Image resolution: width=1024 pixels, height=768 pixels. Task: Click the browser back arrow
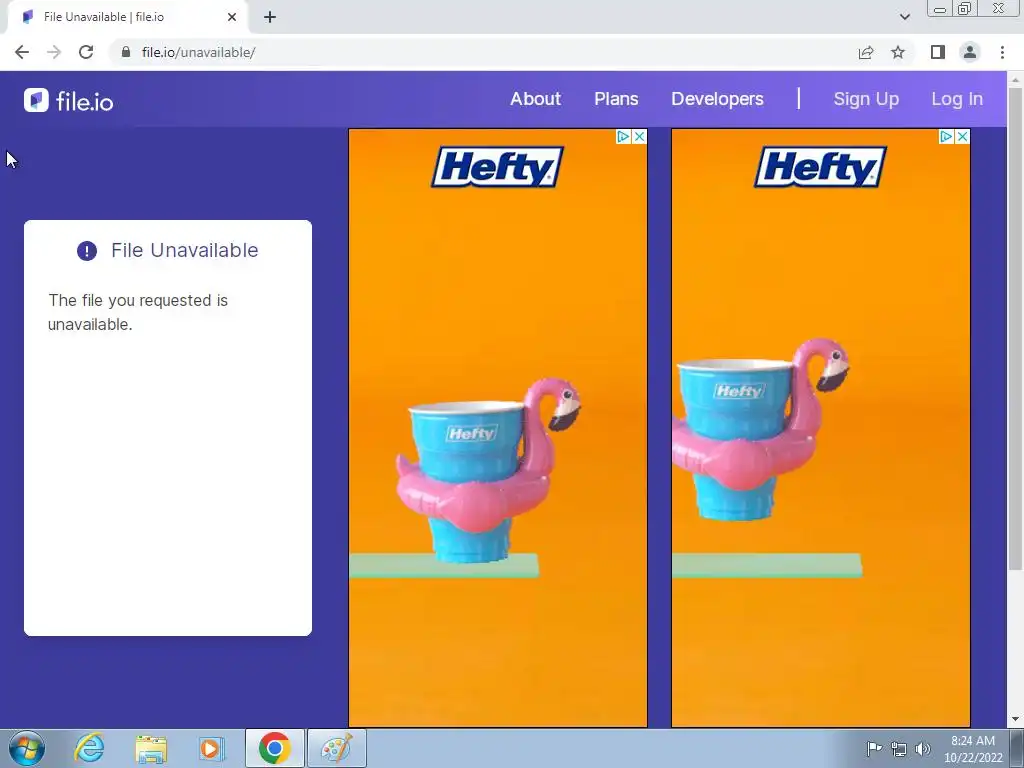pos(22,52)
